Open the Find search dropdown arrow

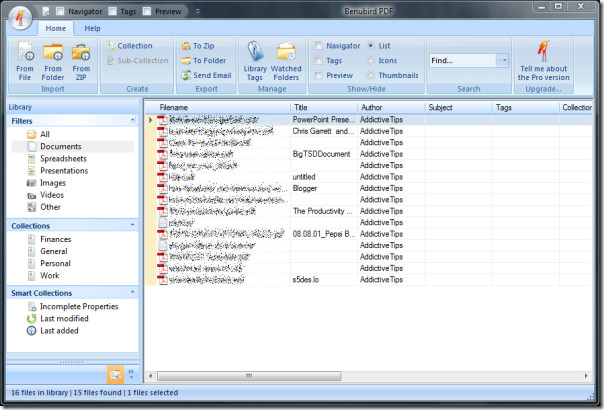[503, 60]
